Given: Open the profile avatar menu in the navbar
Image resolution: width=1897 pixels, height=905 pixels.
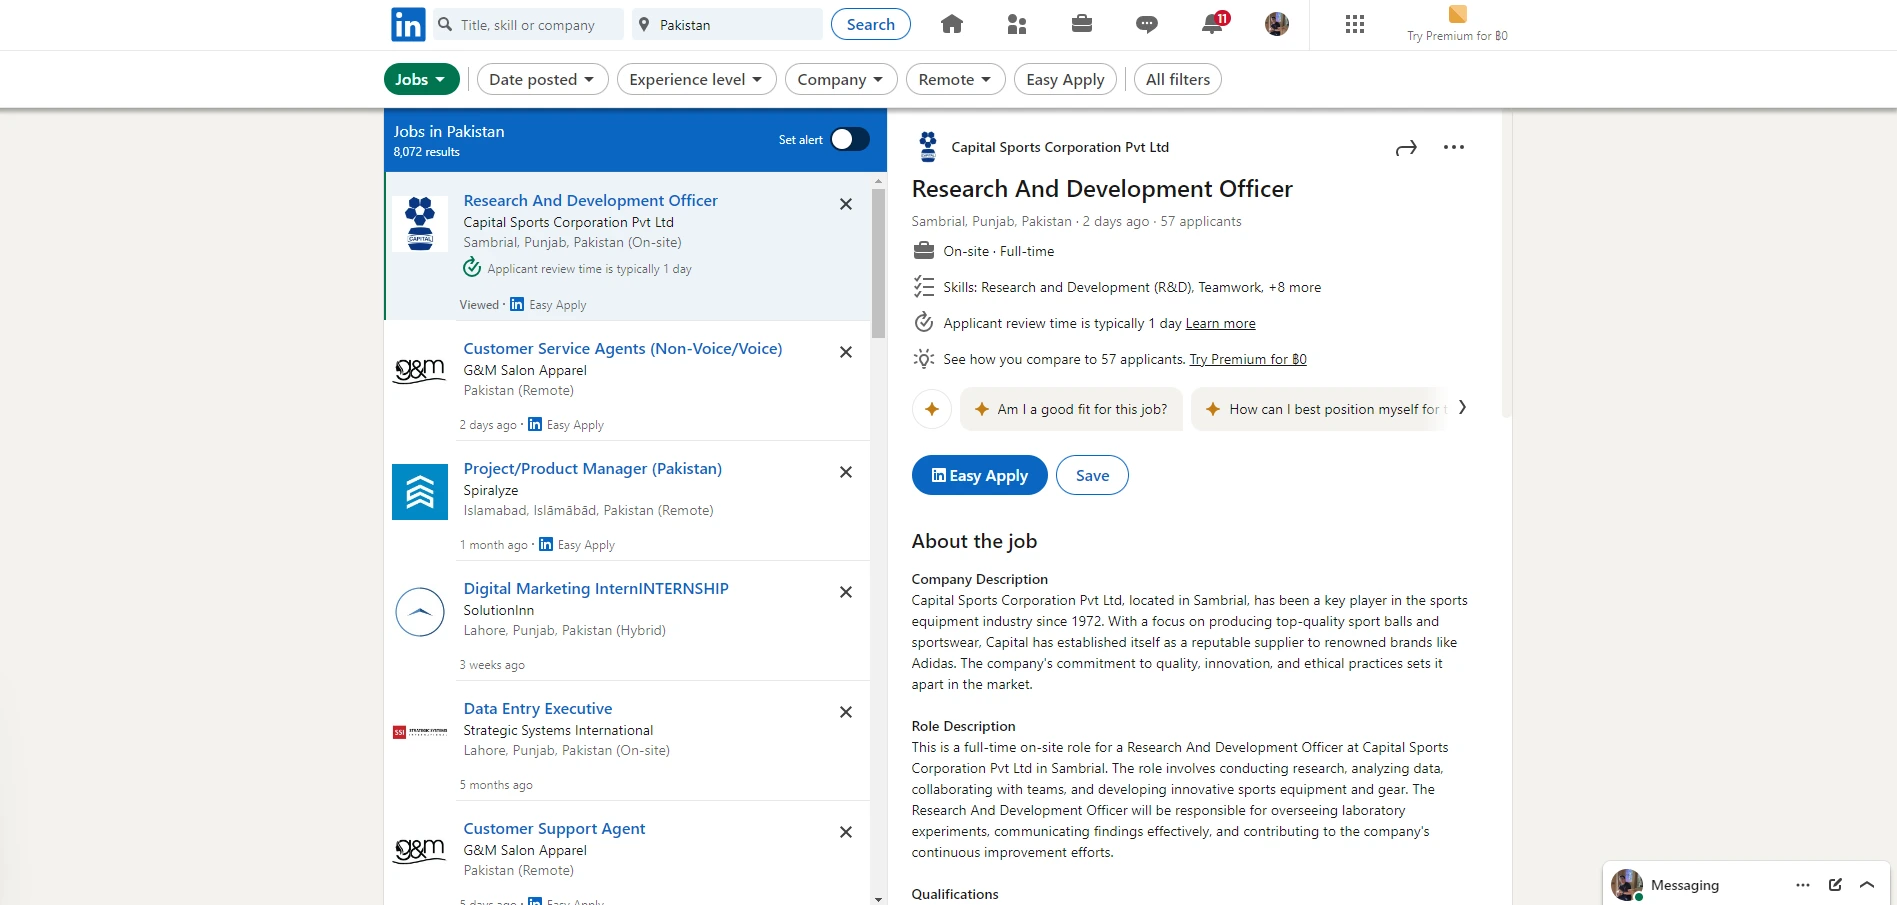Looking at the screenshot, I should click(1277, 24).
